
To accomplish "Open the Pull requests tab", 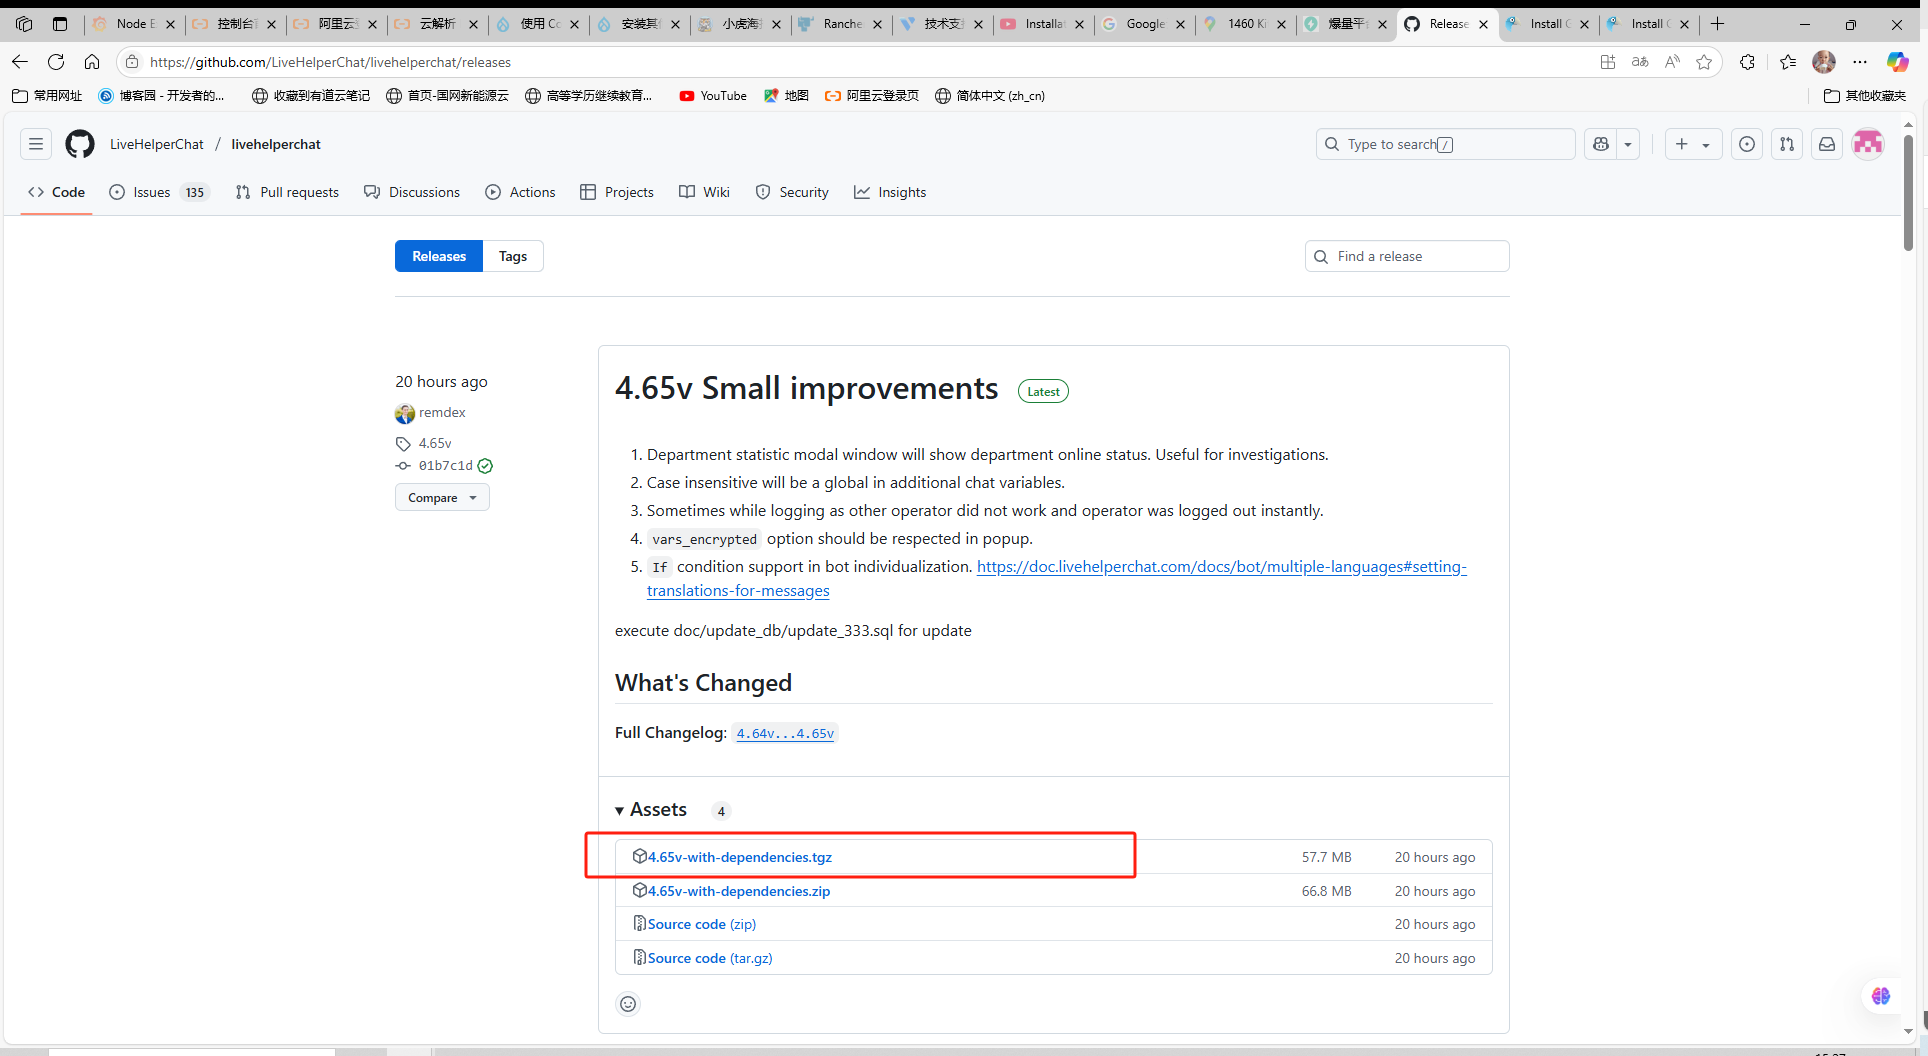I will 287,192.
